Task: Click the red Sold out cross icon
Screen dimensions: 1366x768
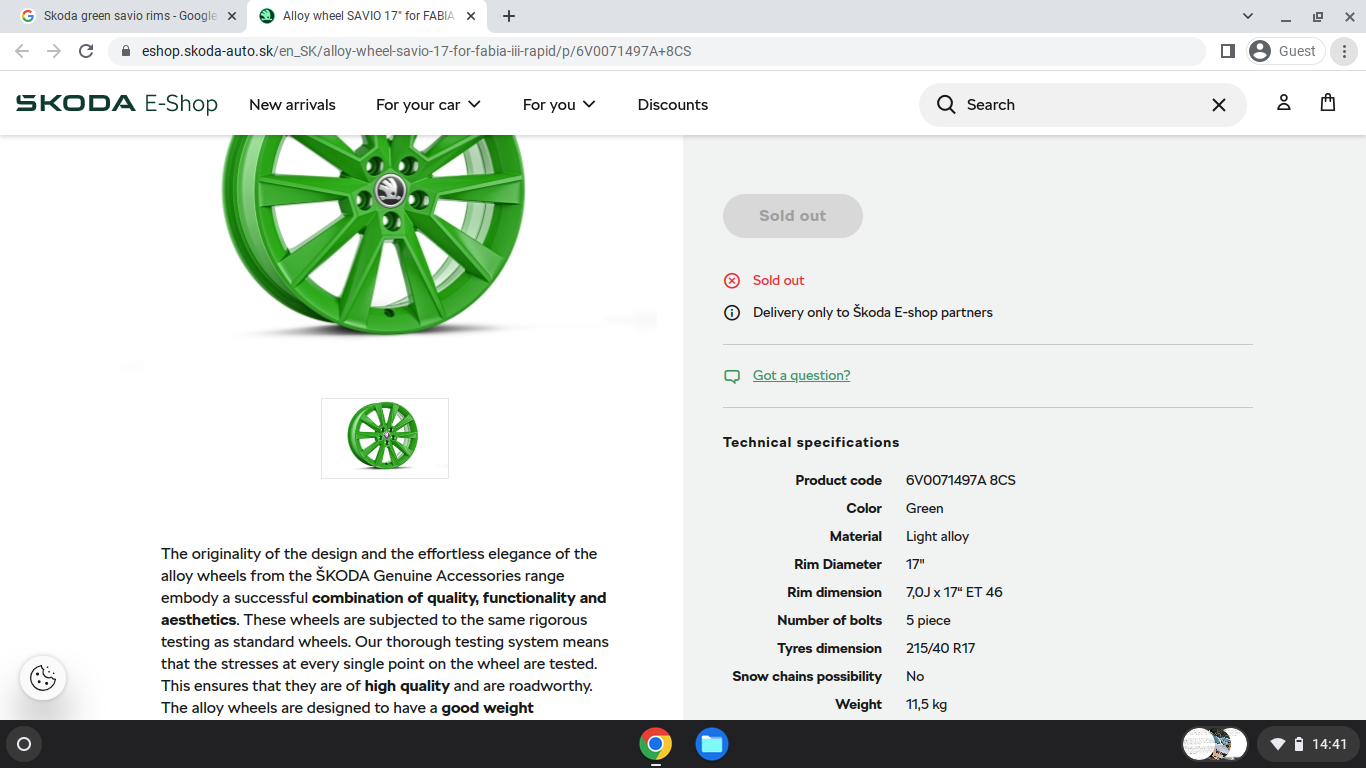Action: (x=731, y=280)
